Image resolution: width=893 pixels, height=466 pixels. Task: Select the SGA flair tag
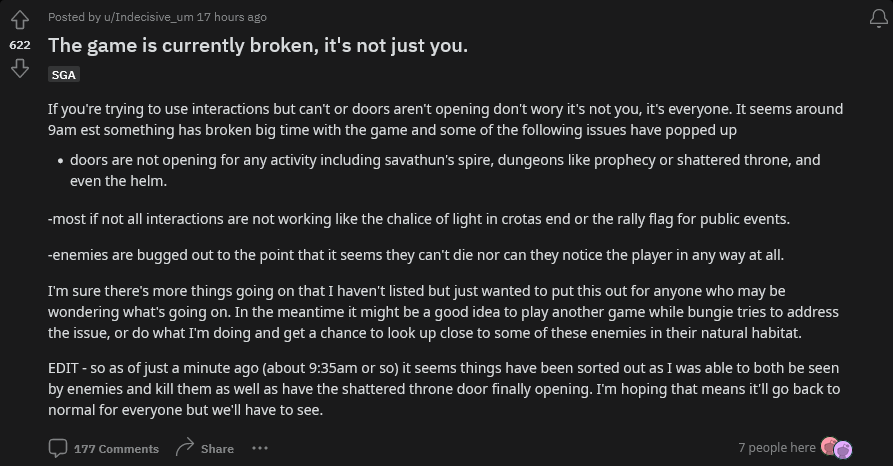pyautogui.click(x=63, y=74)
